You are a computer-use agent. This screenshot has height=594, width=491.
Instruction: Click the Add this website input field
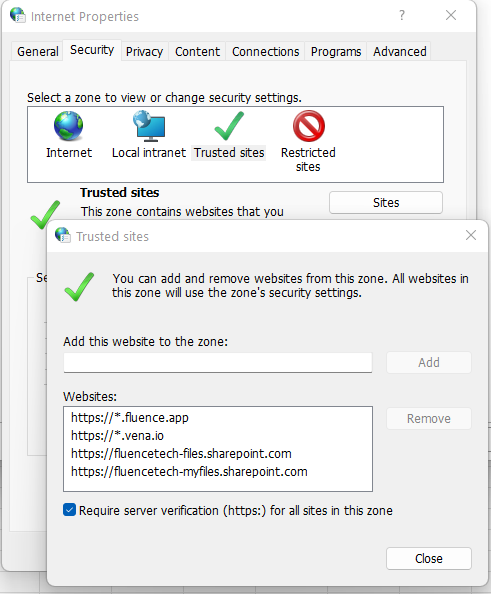click(218, 363)
